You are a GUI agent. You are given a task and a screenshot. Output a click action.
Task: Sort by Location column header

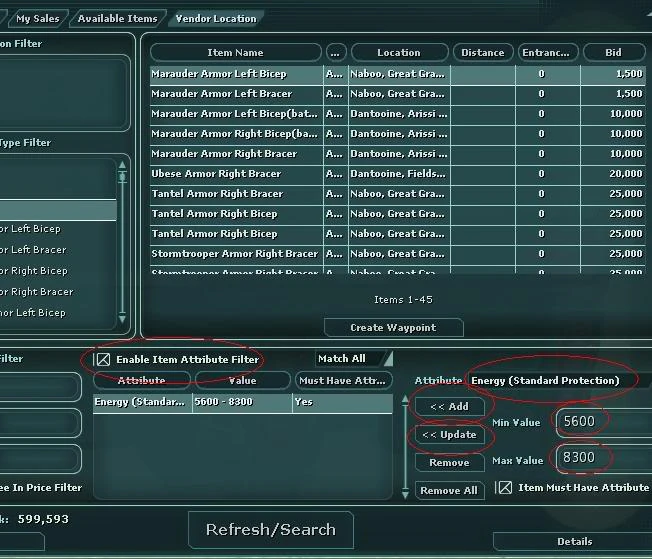[x=399, y=53]
